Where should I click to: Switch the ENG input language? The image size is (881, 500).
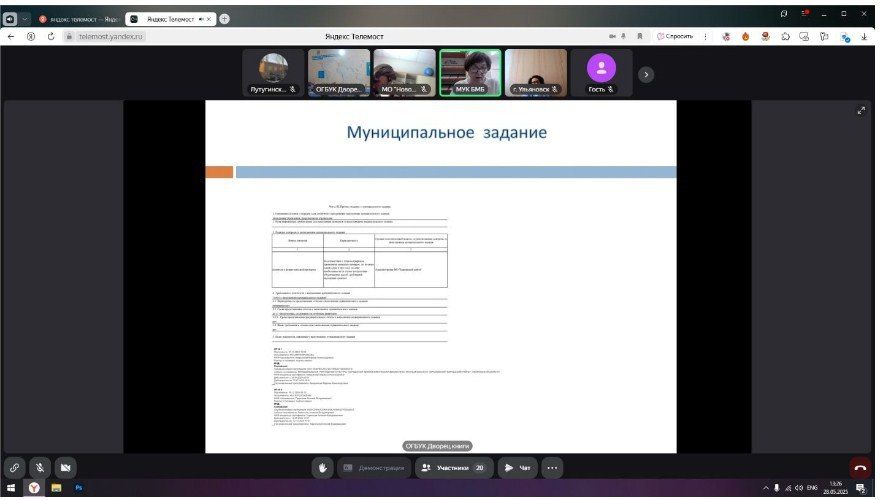click(x=812, y=488)
